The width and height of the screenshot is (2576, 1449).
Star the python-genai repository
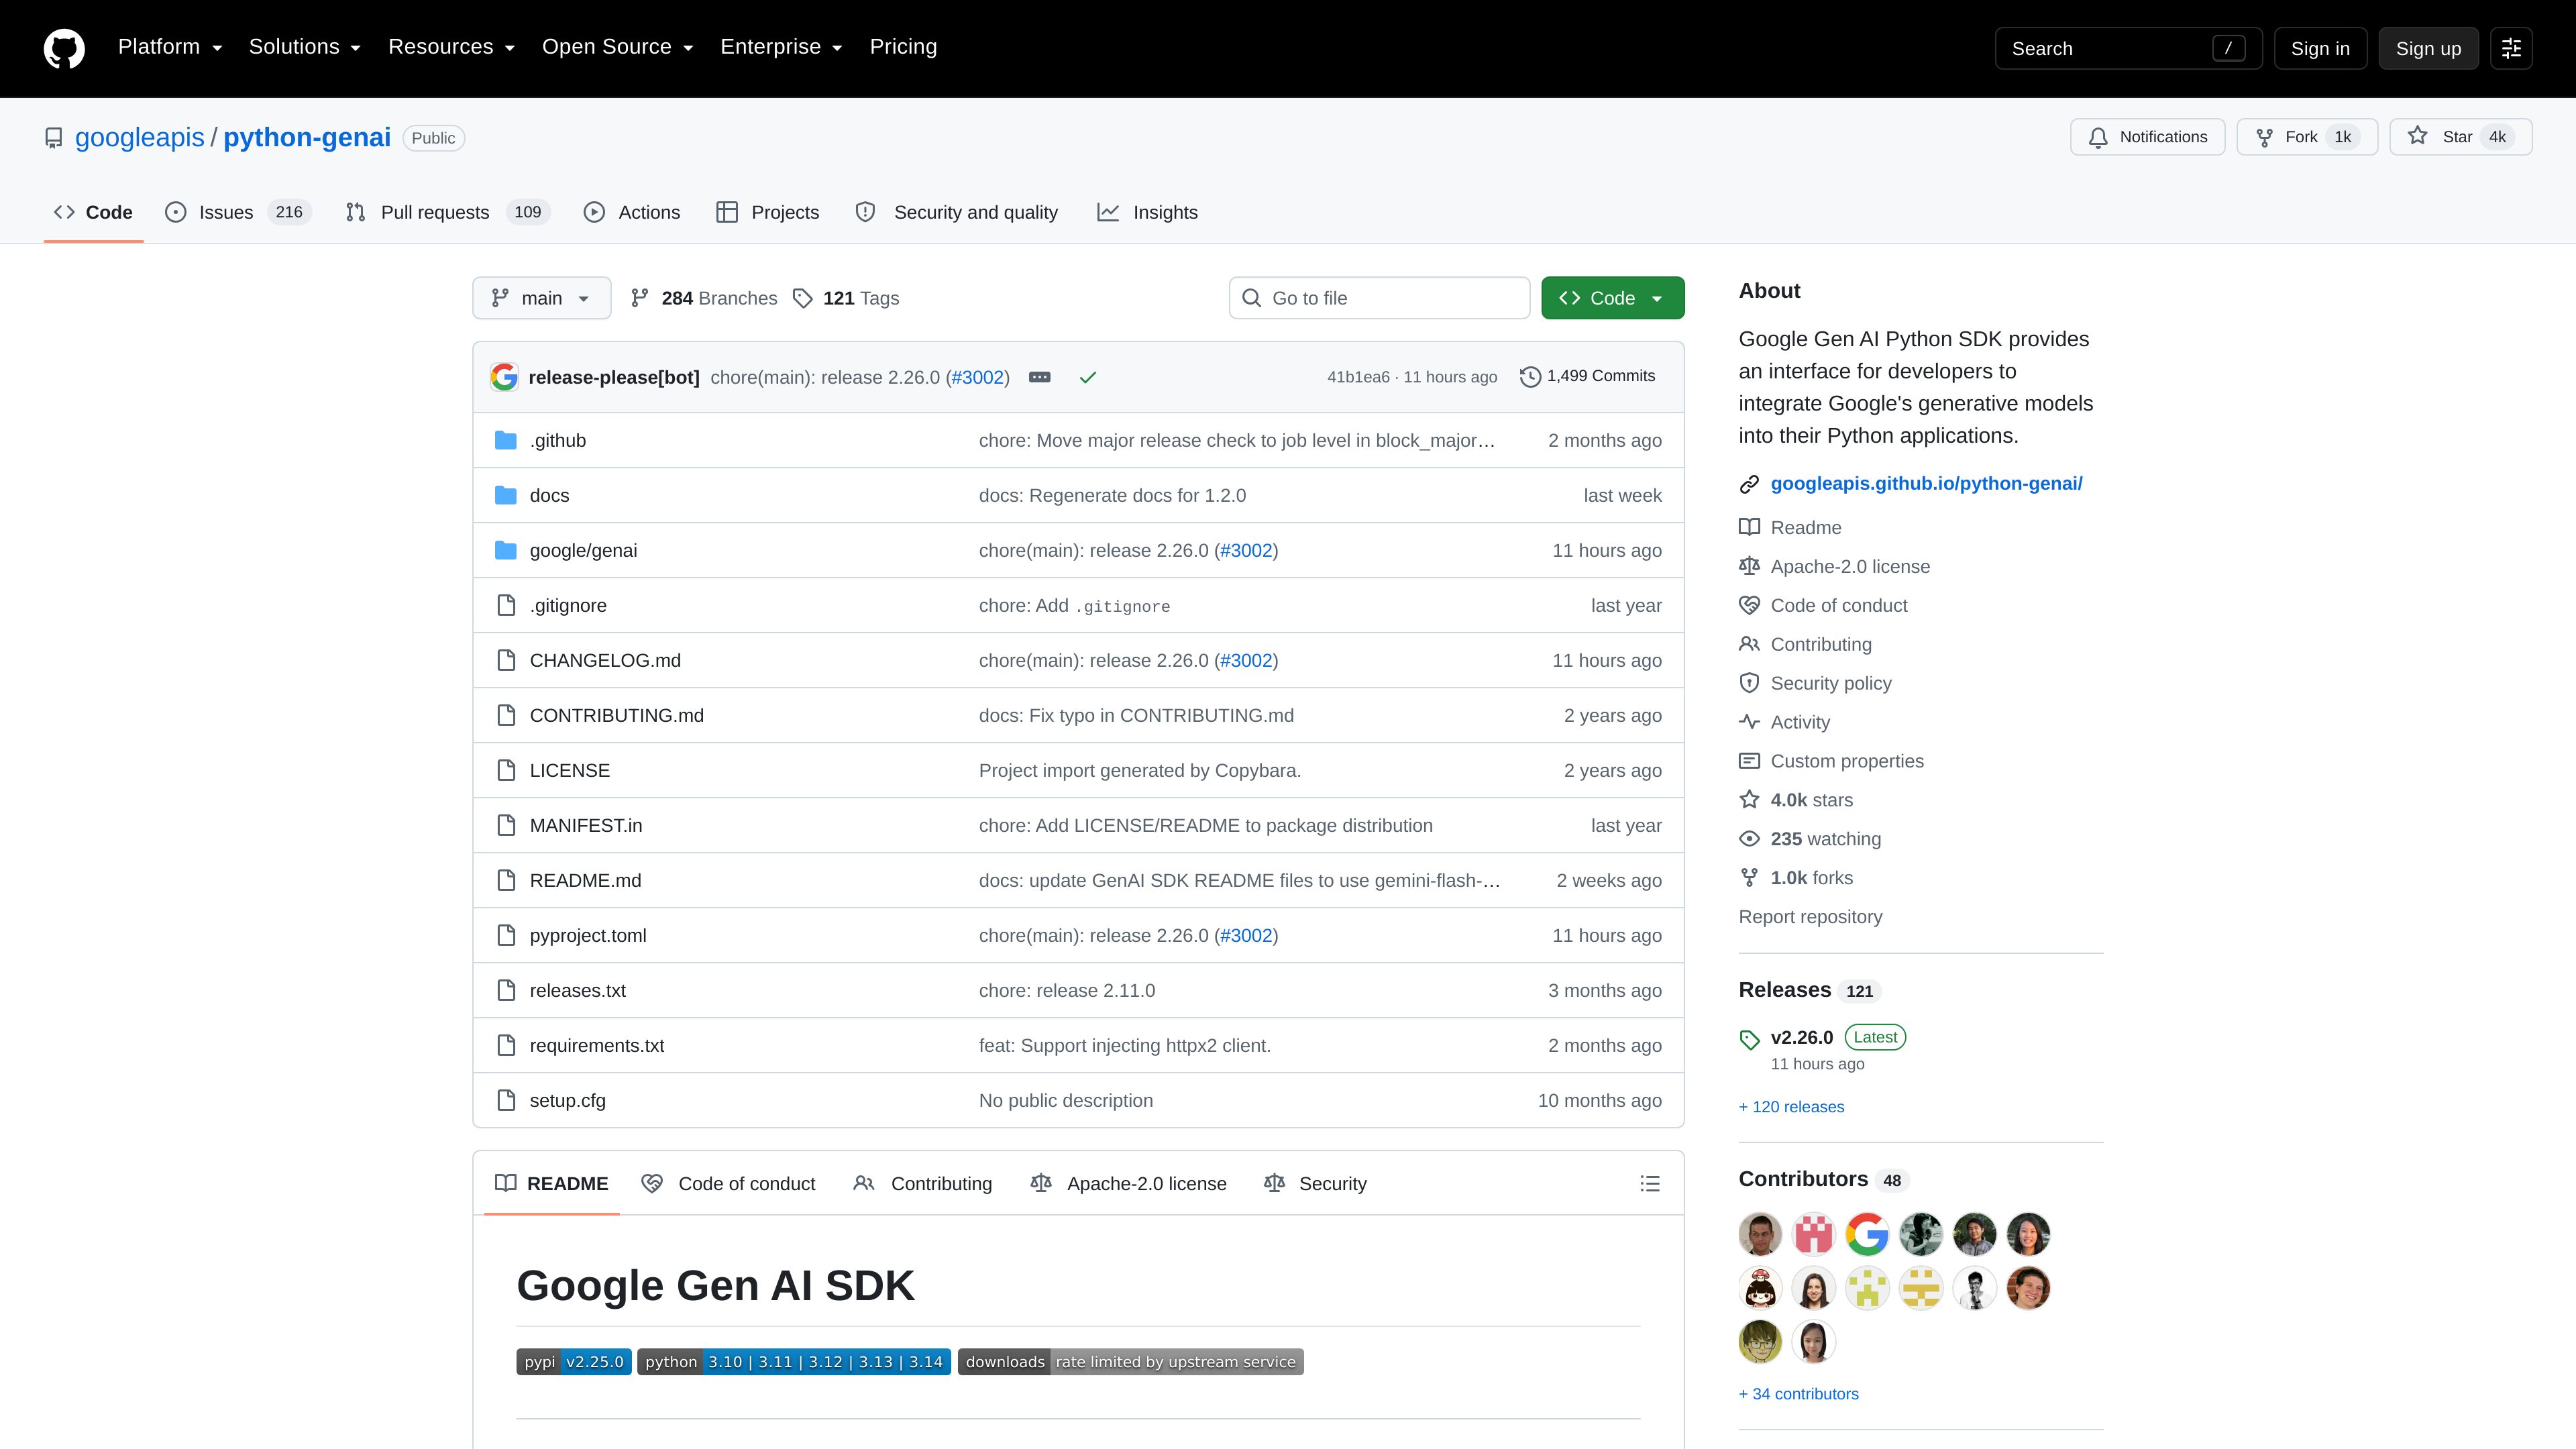click(x=2461, y=137)
